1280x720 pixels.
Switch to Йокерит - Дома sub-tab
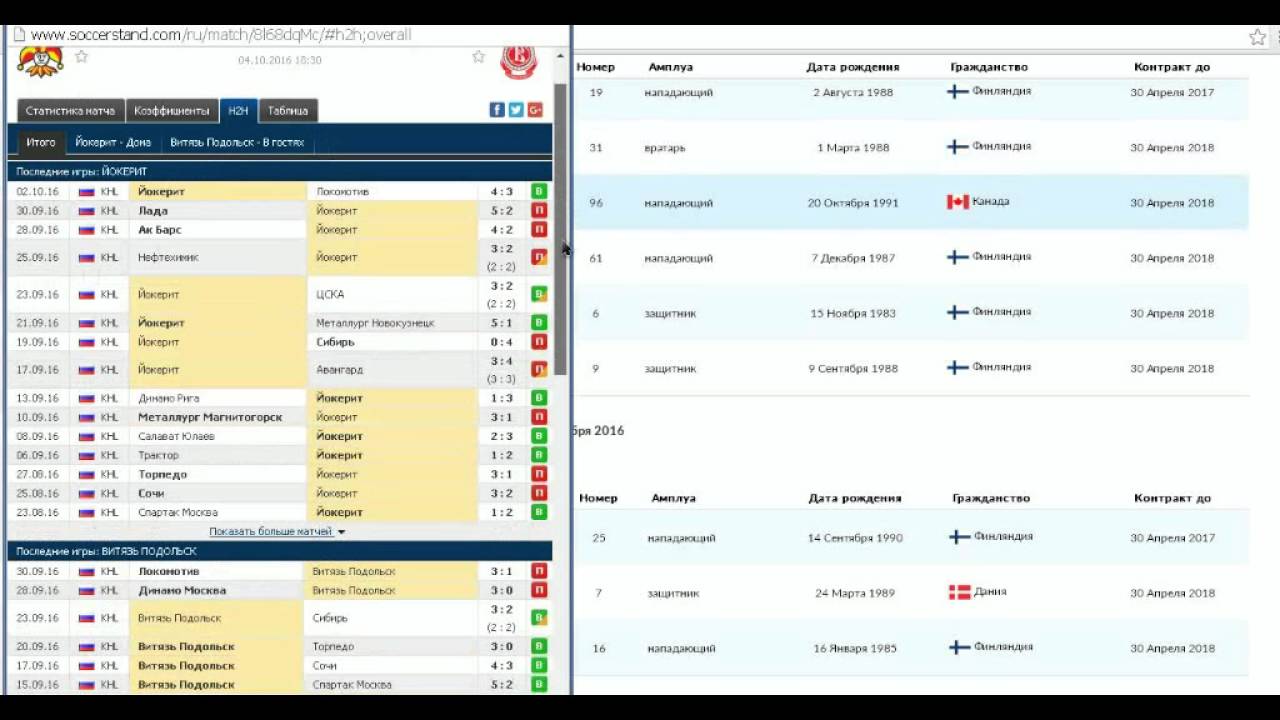pos(113,142)
